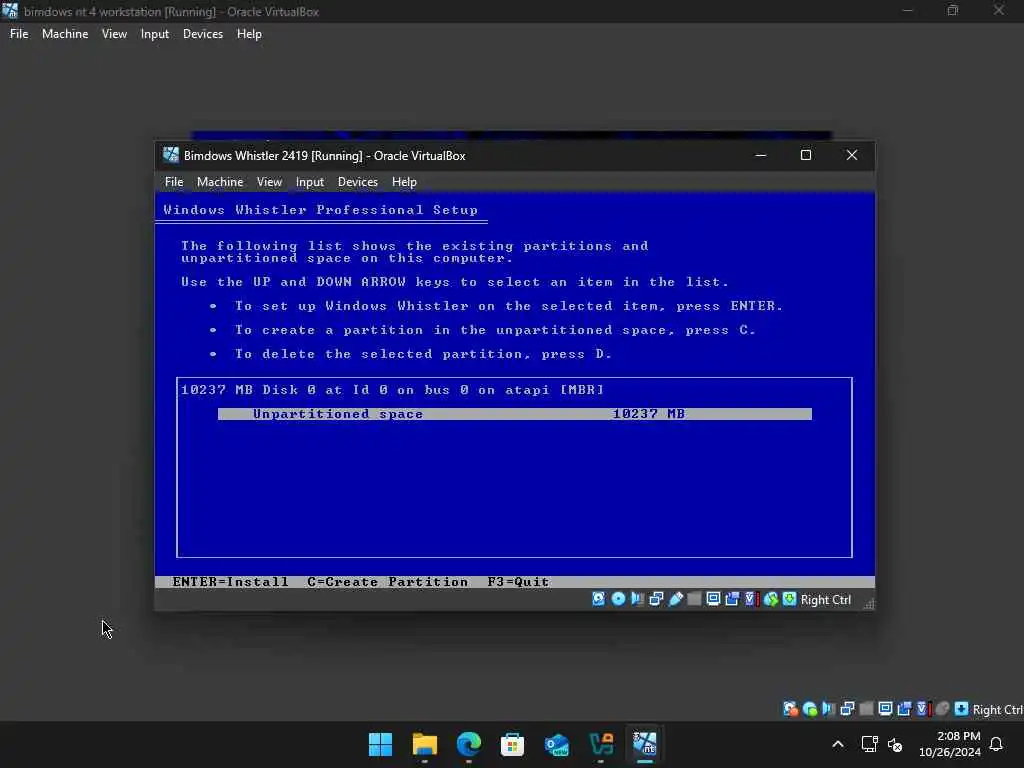Click 'Right Ctrl' host key in NT 4 window
Image resolution: width=1024 pixels, height=768 pixels.
(x=997, y=710)
